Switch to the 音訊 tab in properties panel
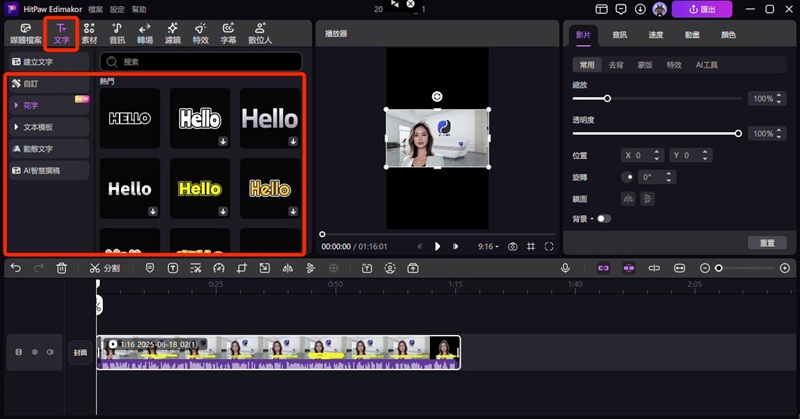 [x=619, y=35]
